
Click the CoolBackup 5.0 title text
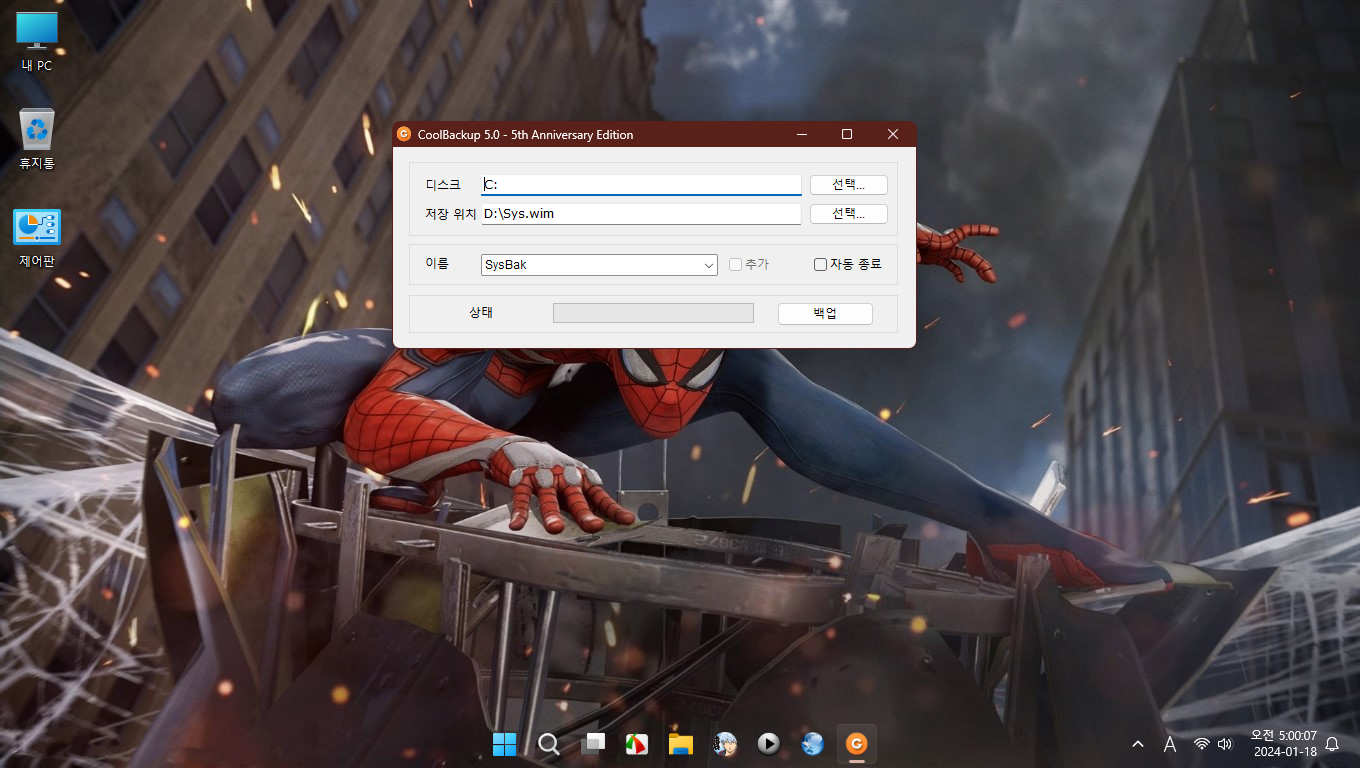click(525, 134)
